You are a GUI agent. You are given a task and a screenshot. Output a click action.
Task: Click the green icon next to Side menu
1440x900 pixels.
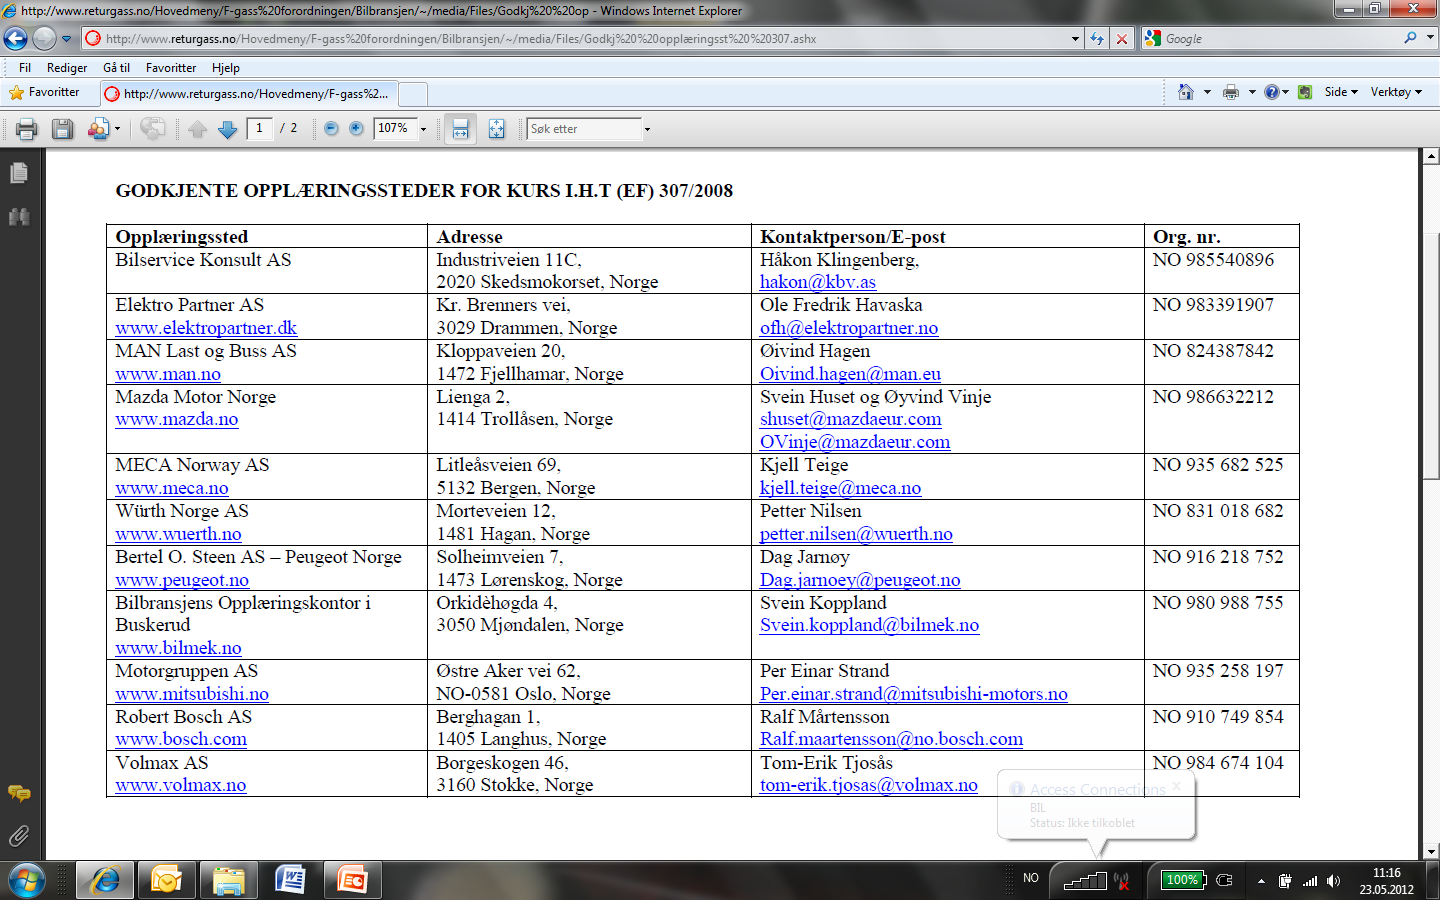click(1305, 92)
